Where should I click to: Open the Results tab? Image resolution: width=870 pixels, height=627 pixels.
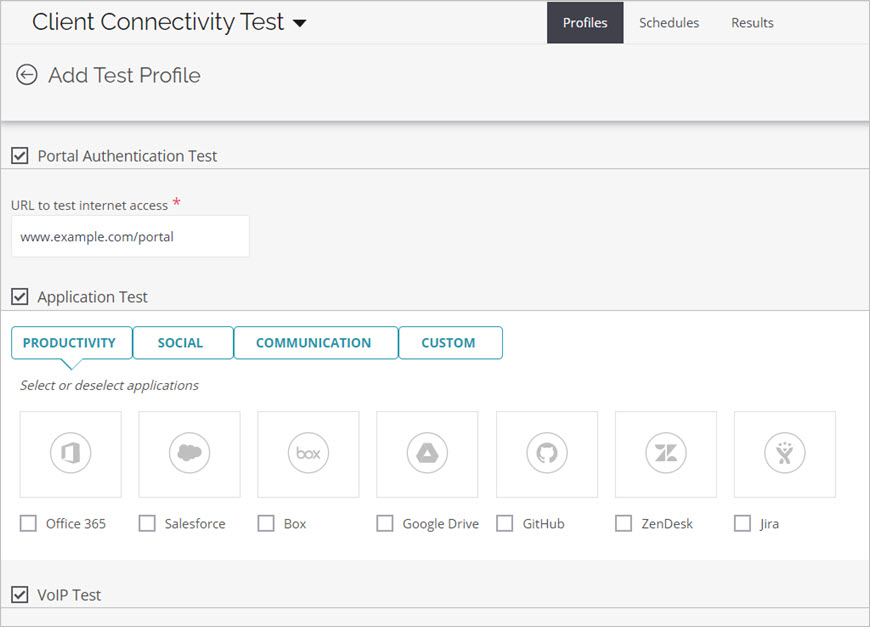tap(752, 22)
